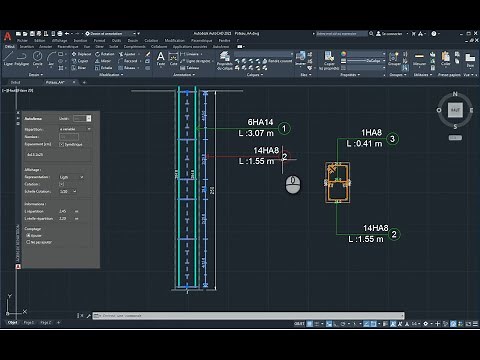This screenshot has height=360, width=480.
Task: Click the search keyword field
Action: [341, 34]
